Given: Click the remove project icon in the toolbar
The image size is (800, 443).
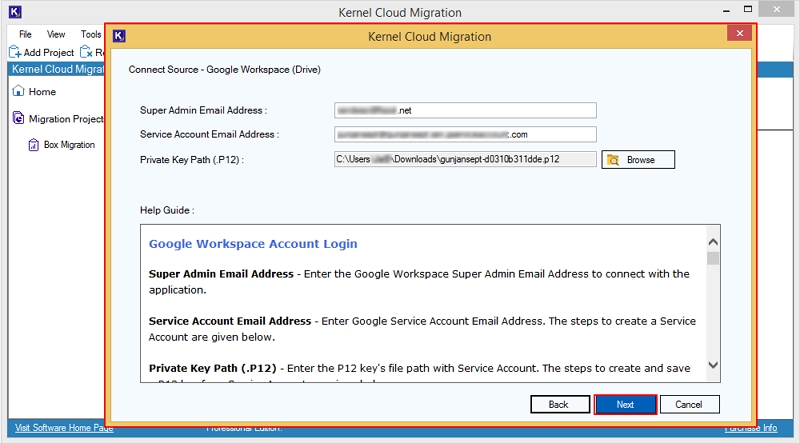Looking at the screenshot, I should (87, 52).
